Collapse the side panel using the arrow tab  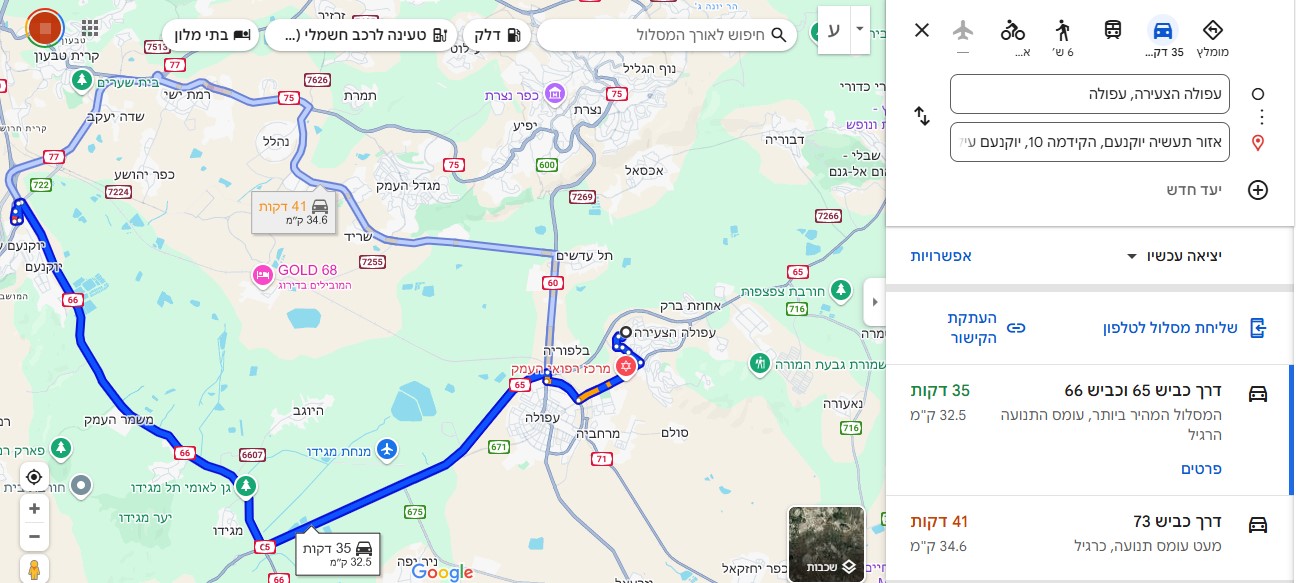(875, 301)
